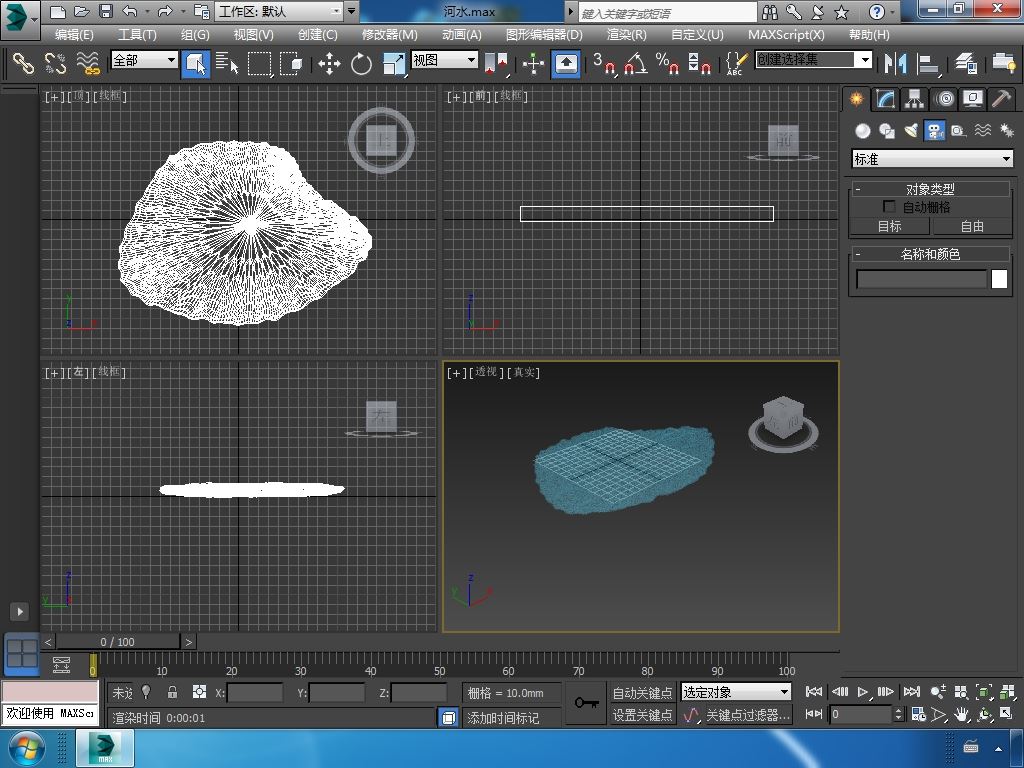The image size is (1024, 768).
Task: Click the Angle Snap toggle icon
Action: [634, 64]
